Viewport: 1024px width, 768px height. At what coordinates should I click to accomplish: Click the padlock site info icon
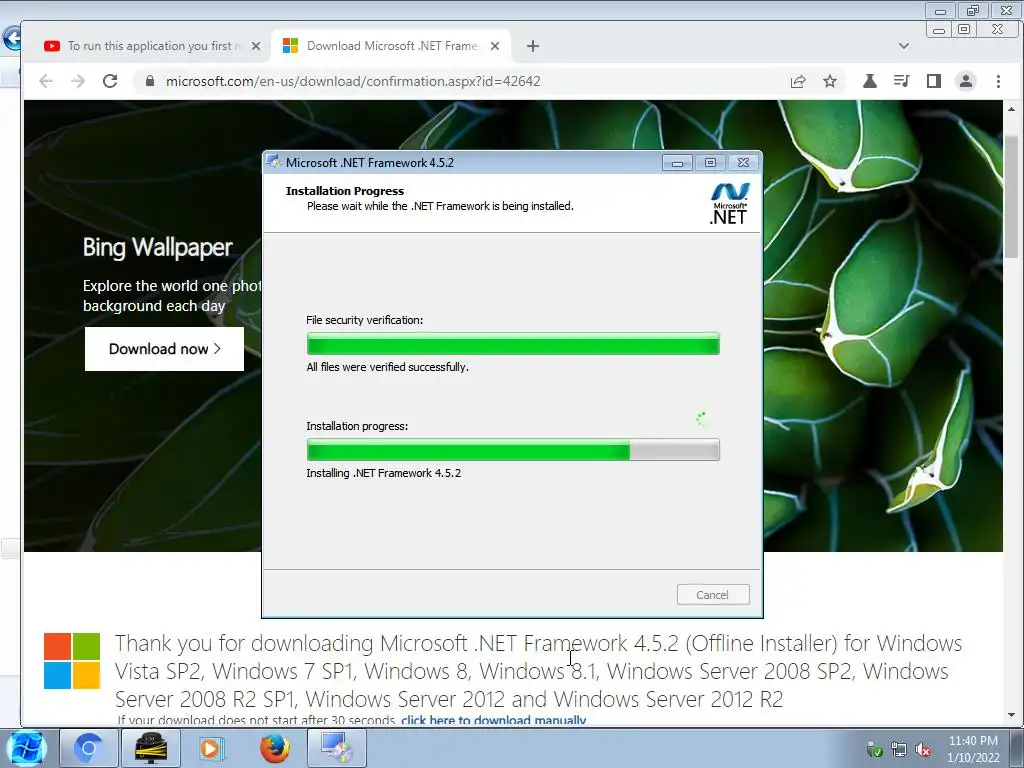150,81
